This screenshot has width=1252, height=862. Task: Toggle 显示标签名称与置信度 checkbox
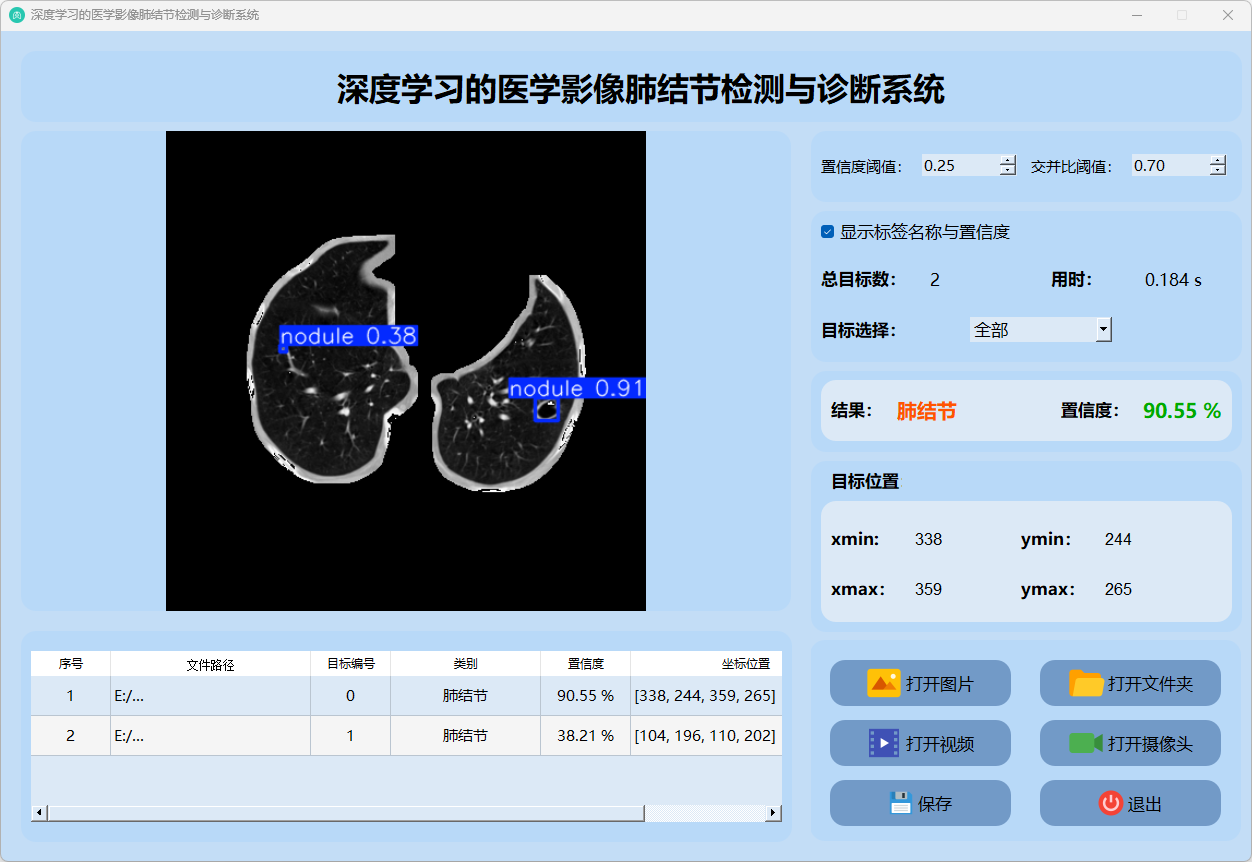[x=827, y=232]
